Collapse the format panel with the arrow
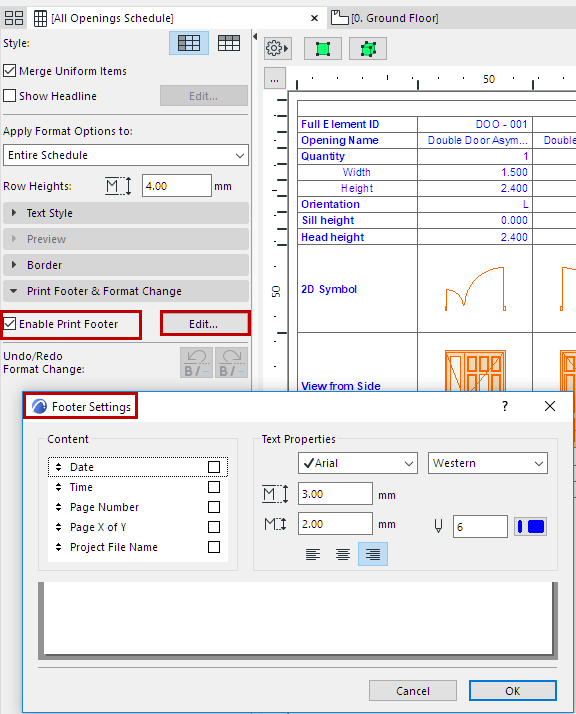Viewport: 576px width, 714px height. tap(255, 36)
